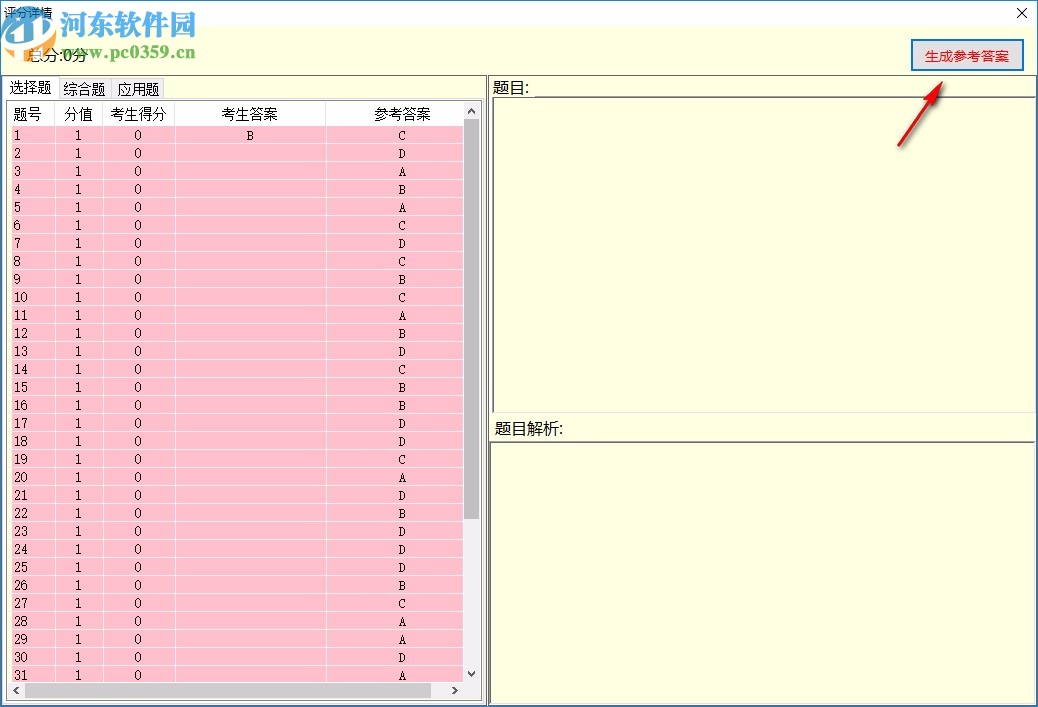Select question number 11 row
The height and width of the screenshot is (707, 1038).
21,315
